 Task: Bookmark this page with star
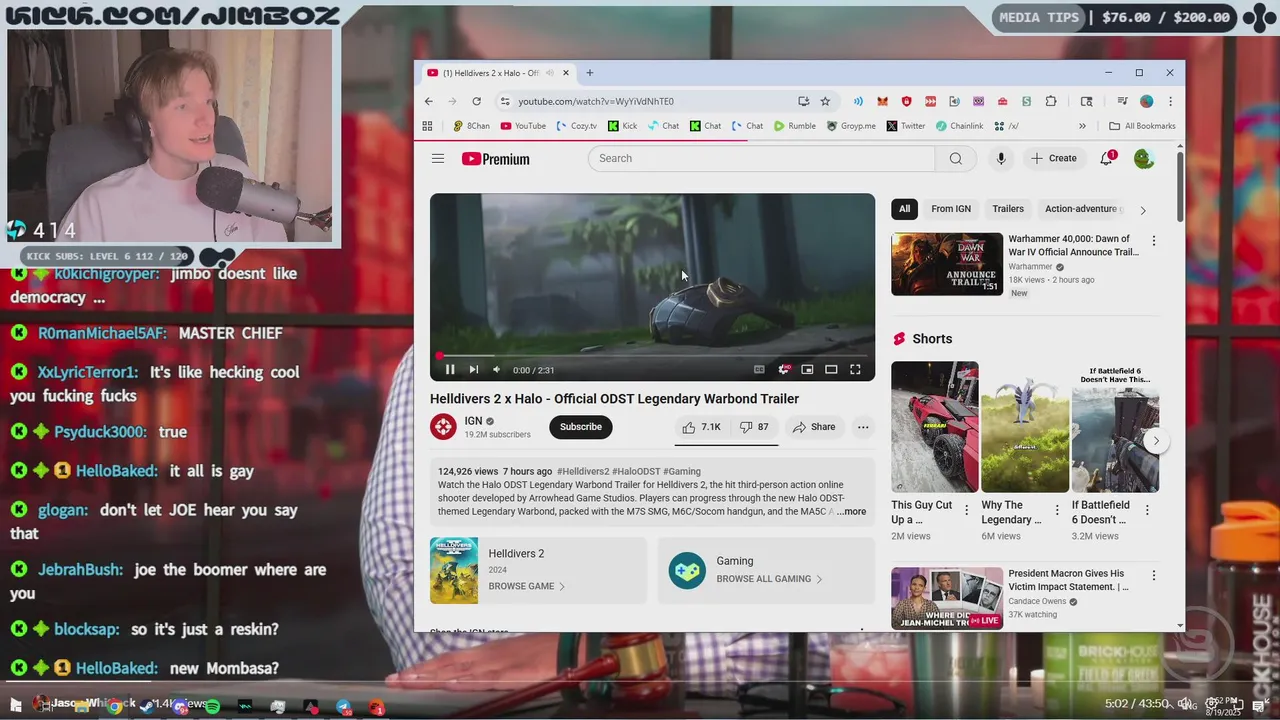tap(825, 101)
